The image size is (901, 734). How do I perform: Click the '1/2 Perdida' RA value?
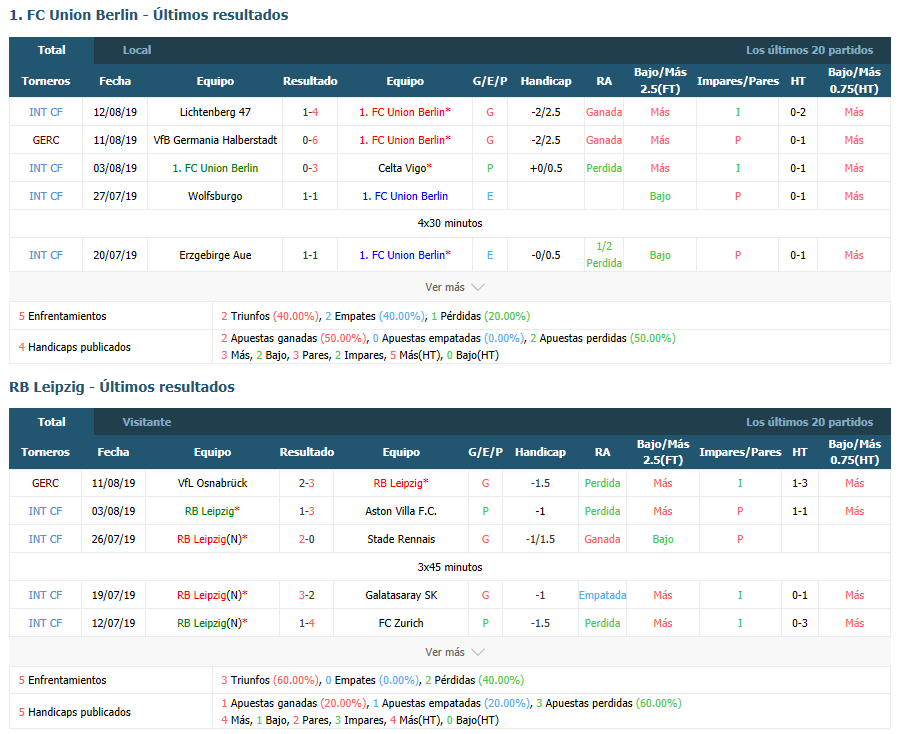(x=604, y=255)
